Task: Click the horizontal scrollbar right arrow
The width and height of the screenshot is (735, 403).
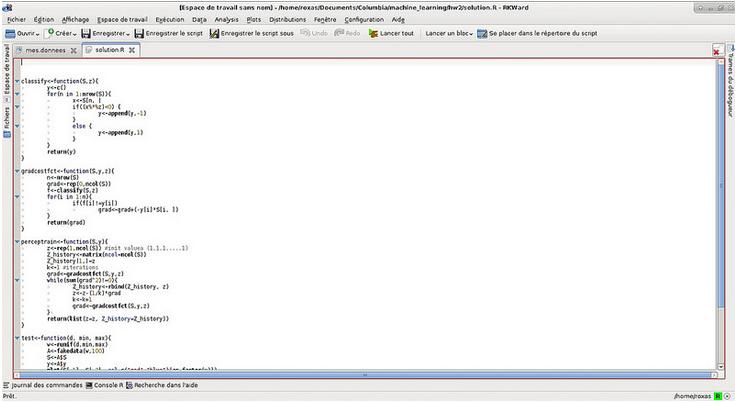Action: pos(714,375)
